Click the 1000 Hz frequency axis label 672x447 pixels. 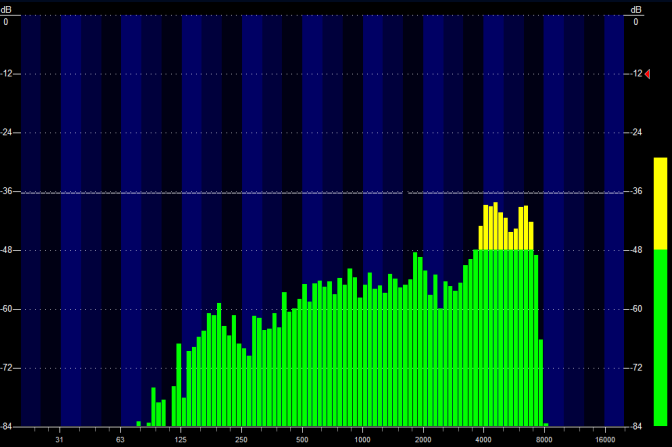[x=362, y=440]
